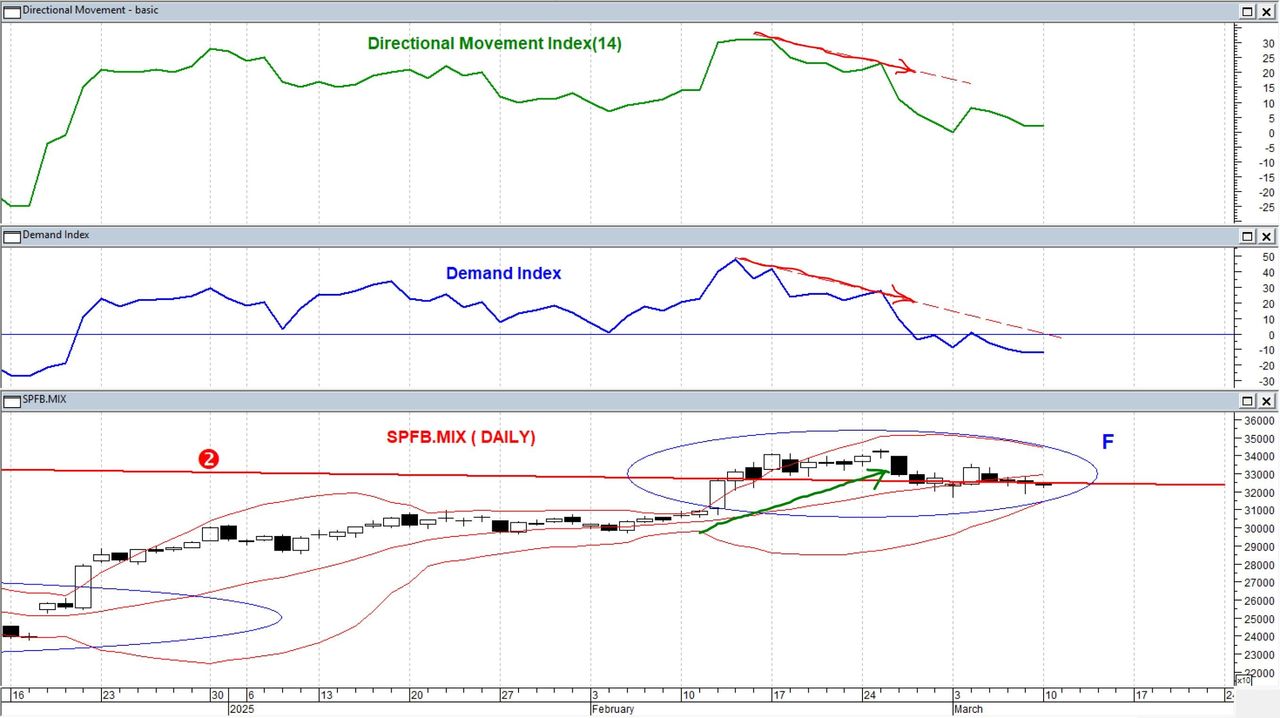The width and height of the screenshot is (1280, 718).
Task: Maximize the Demand Index pane
Action: click(1248, 236)
